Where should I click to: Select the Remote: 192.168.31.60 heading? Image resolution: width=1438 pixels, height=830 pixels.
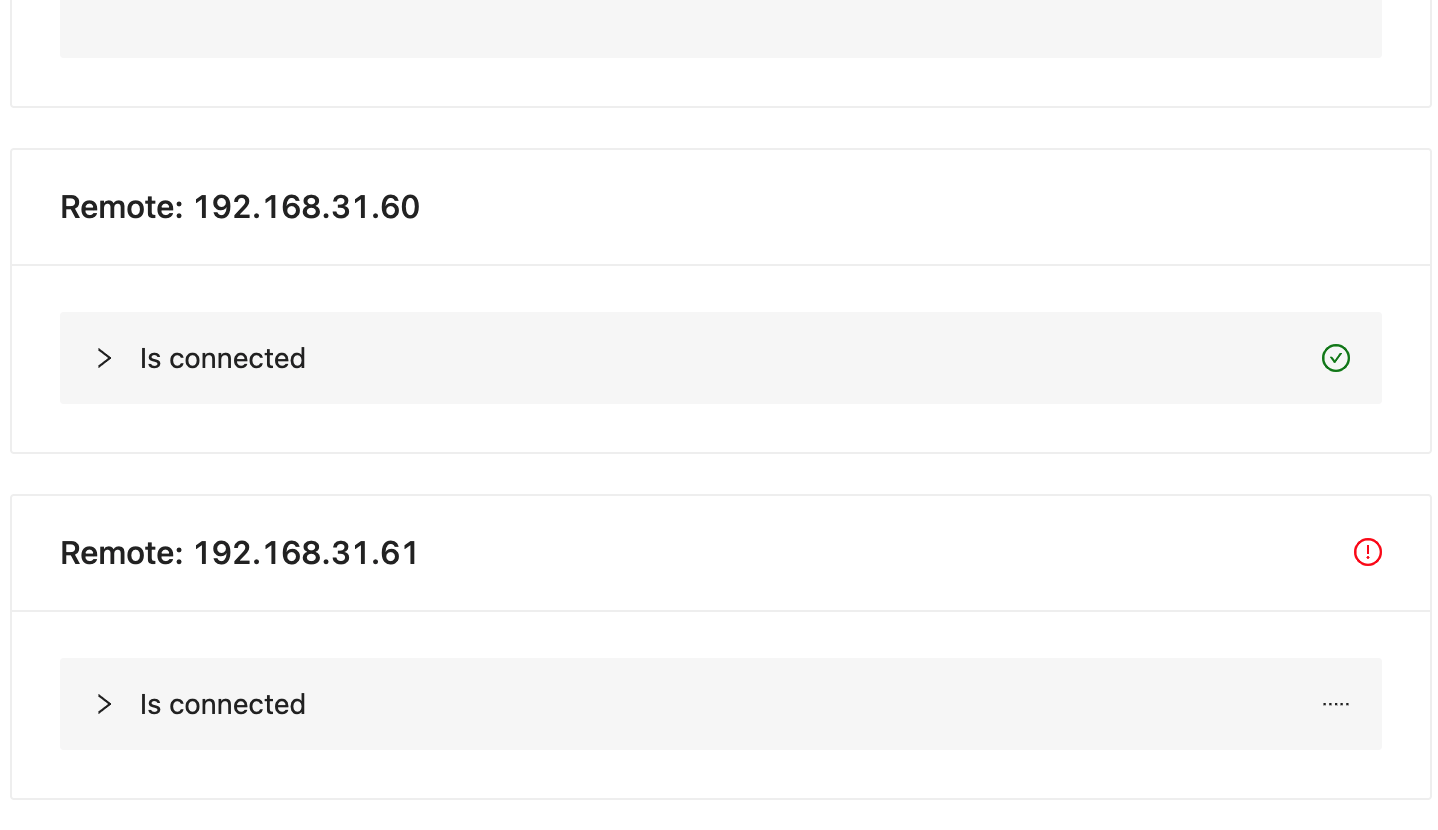coord(240,207)
